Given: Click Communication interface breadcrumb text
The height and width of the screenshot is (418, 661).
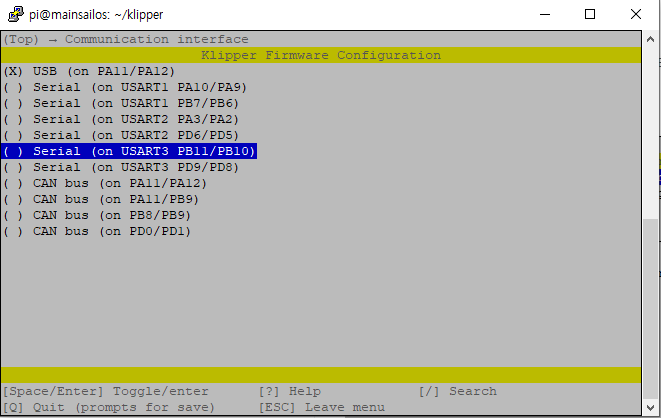Looking at the screenshot, I should [x=156, y=39].
